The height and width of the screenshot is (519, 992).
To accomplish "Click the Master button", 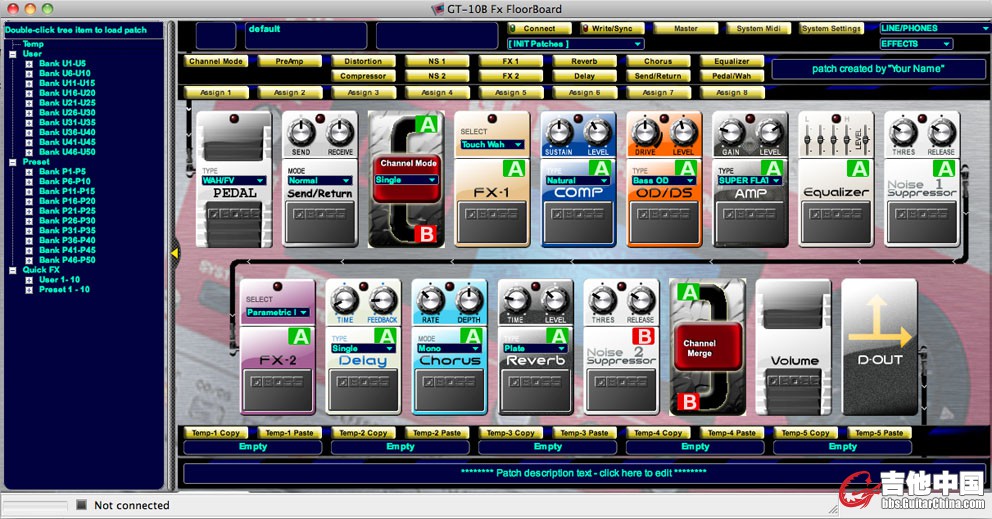I will point(686,28).
